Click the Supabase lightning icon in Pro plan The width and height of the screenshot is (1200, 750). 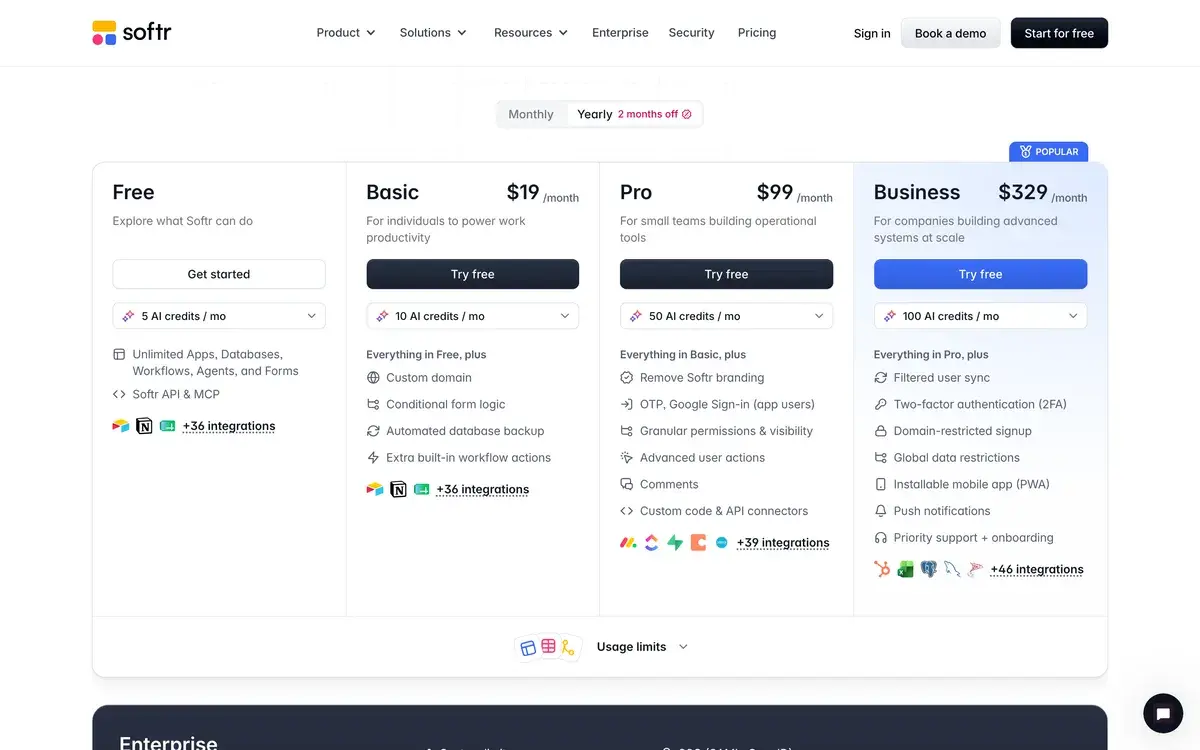[x=675, y=543]
